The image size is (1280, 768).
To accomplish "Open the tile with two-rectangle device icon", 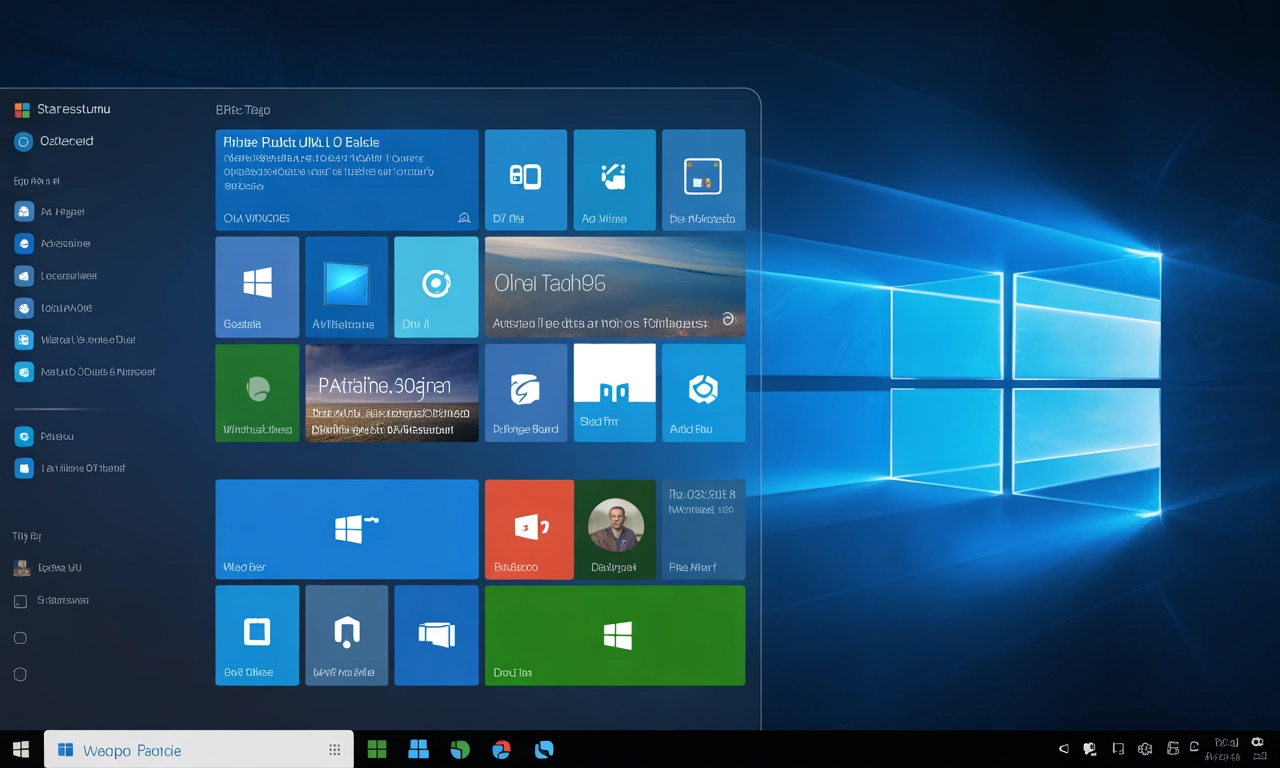I will (525, 180).
